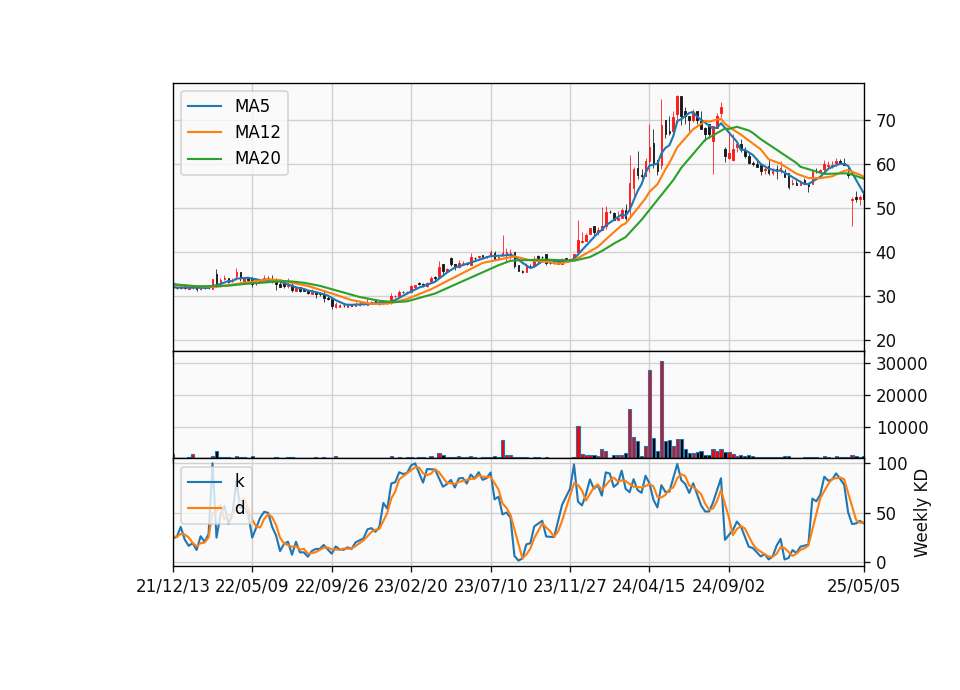Click the MA12 legend label
The image size is (960, 690).
257,132
